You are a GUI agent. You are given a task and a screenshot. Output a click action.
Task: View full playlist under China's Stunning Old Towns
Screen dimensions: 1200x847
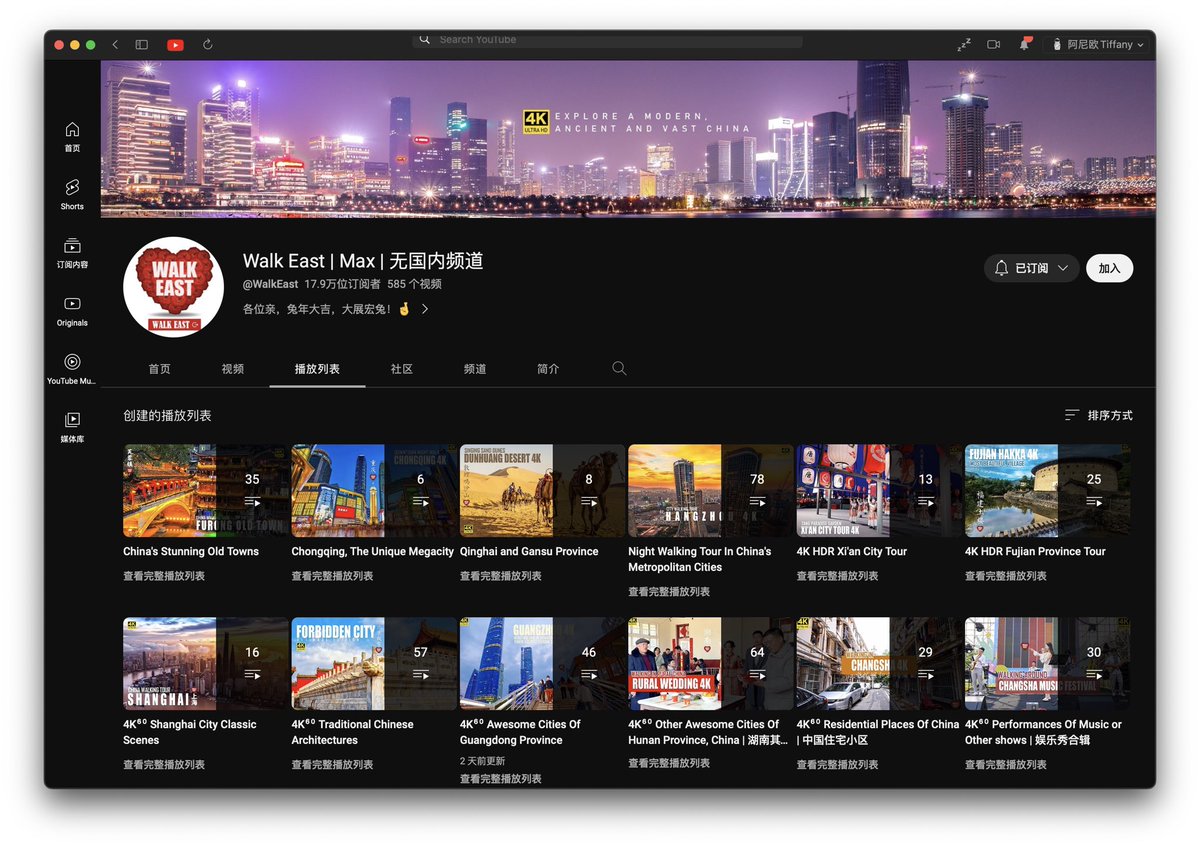coord(164,576)
